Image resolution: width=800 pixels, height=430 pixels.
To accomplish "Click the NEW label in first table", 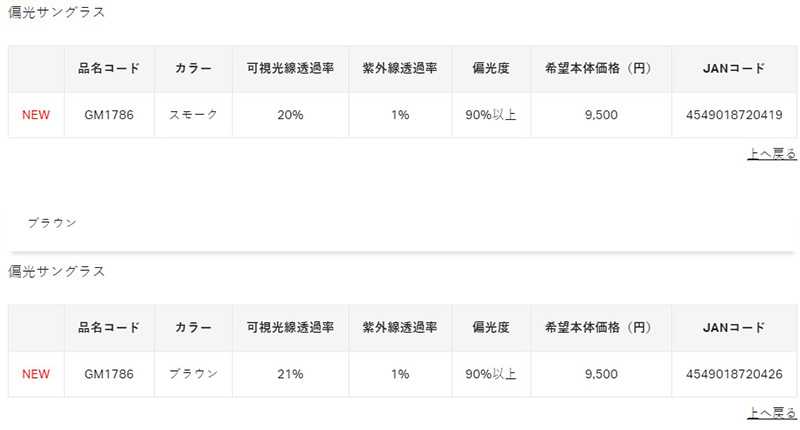I will [x=36, y=115].
